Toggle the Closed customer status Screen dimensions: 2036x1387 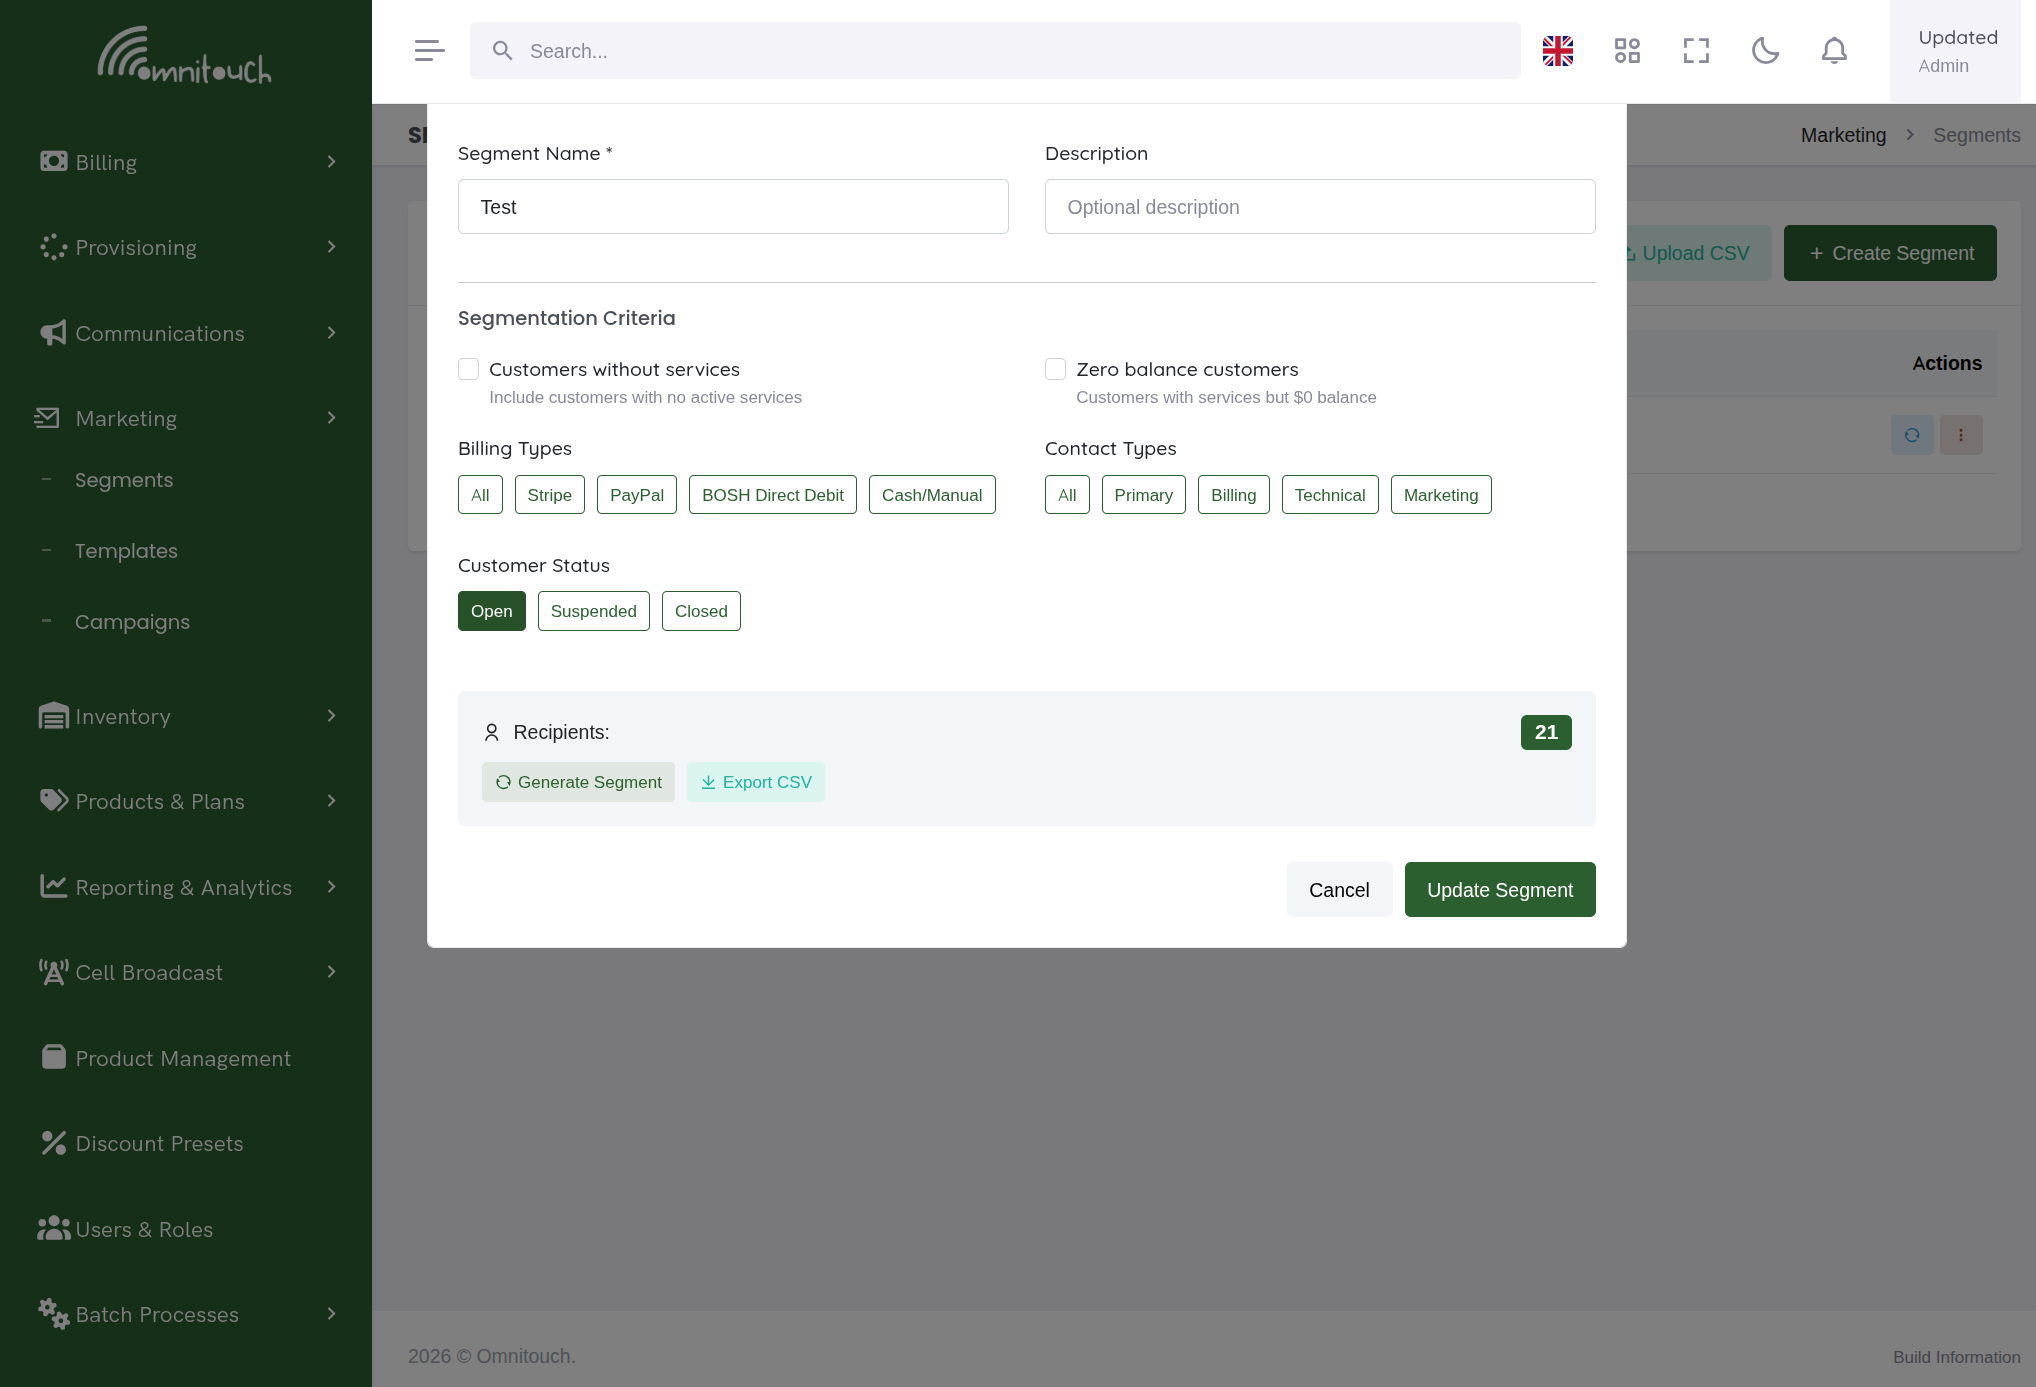pyautogui.click(x=701, y=611)
